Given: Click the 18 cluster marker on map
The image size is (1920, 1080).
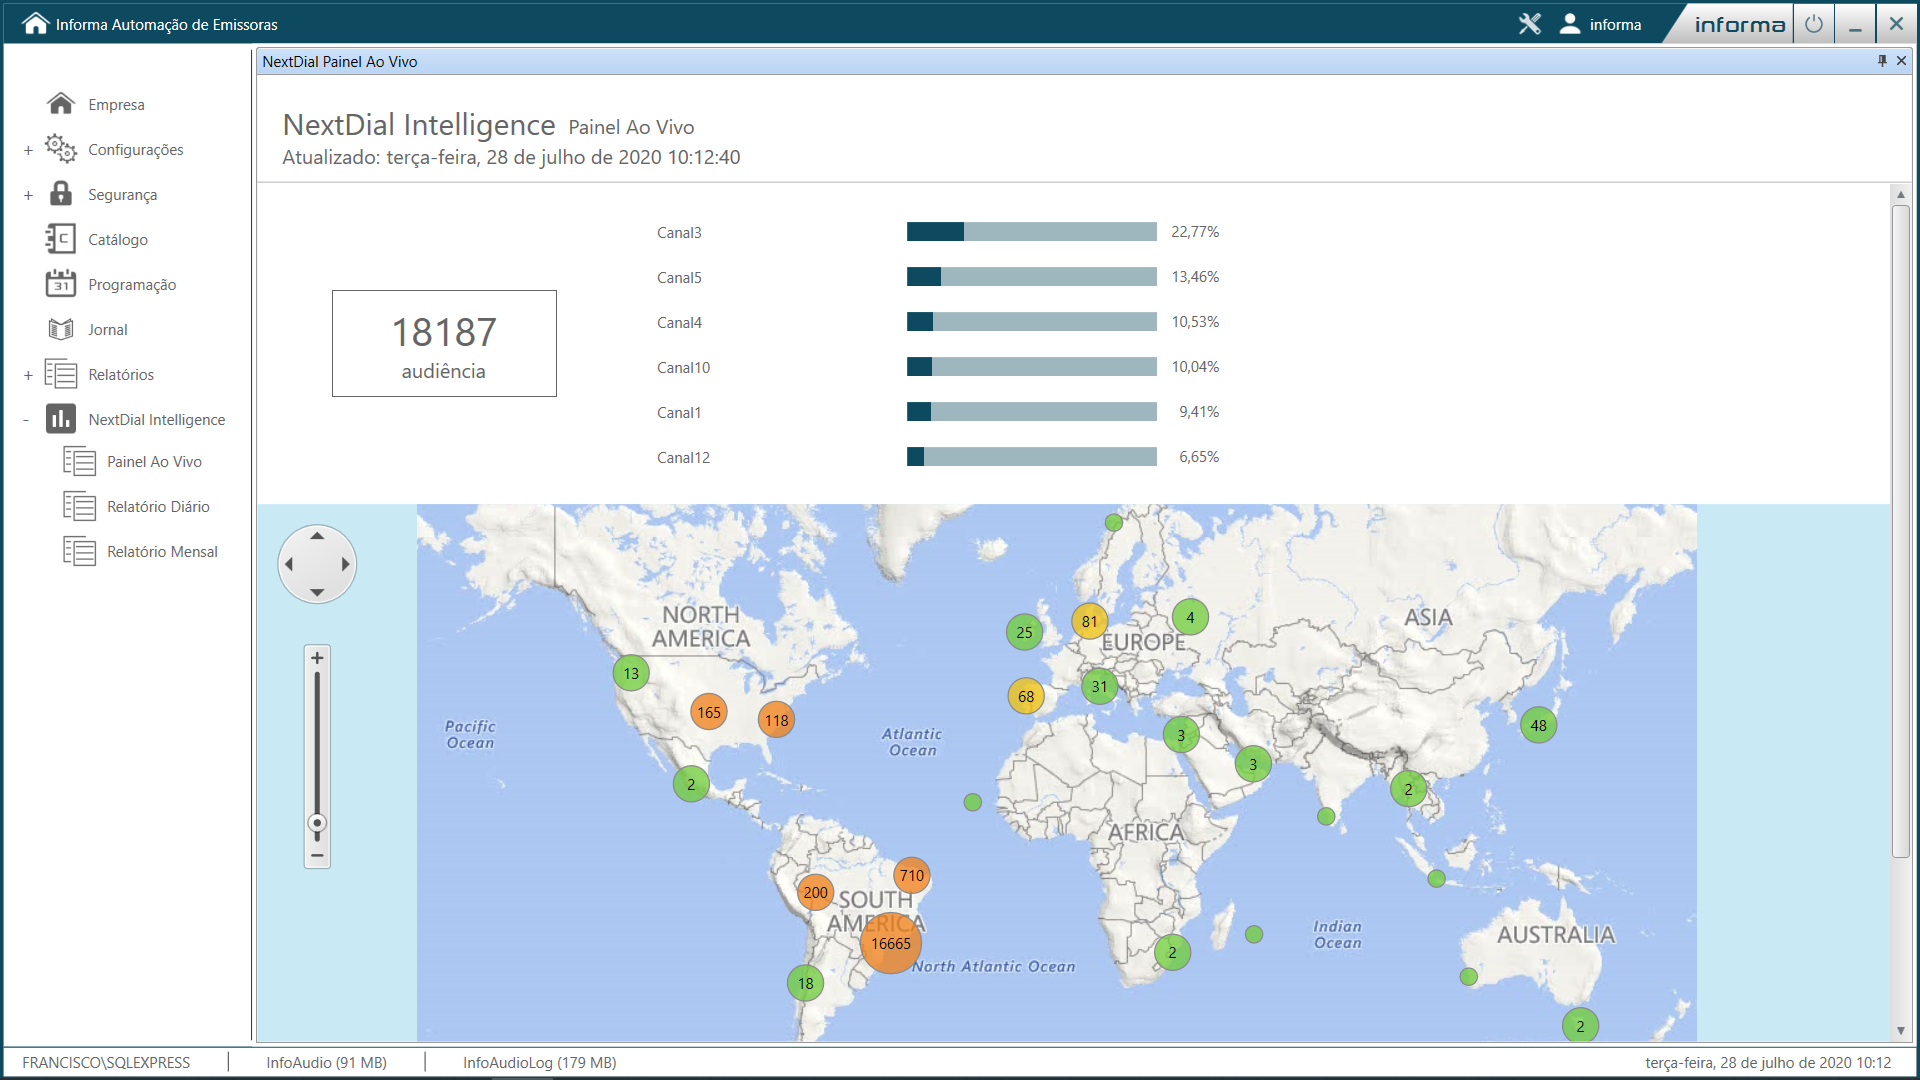Looking at the screenshot, I should [805, 983].
